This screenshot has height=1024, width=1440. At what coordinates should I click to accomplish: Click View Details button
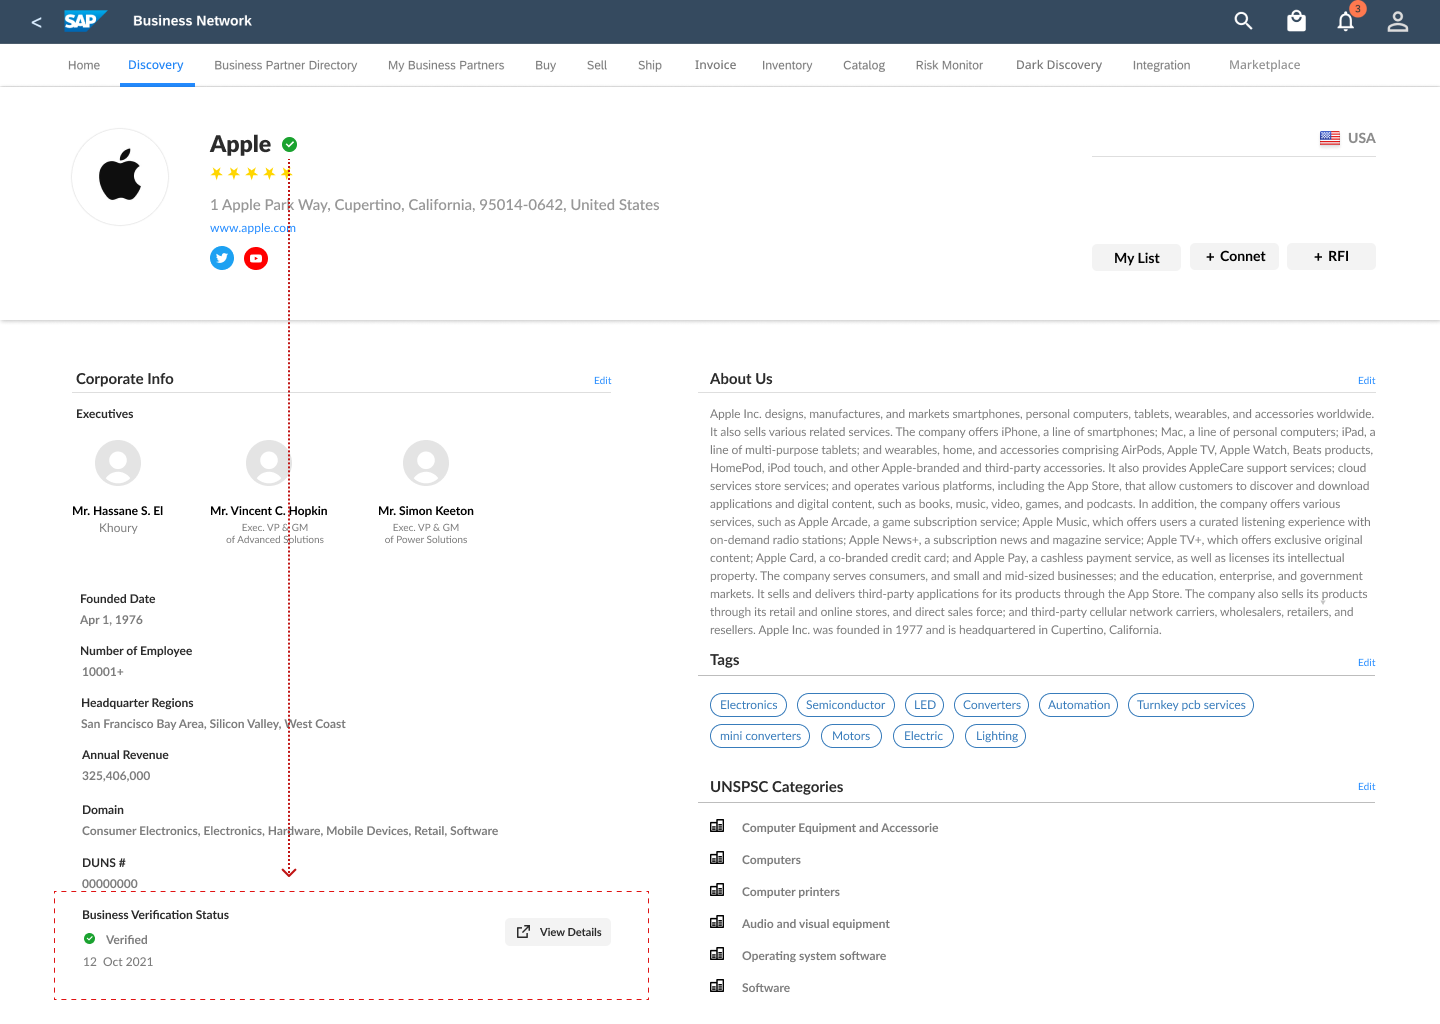point(558,932)
